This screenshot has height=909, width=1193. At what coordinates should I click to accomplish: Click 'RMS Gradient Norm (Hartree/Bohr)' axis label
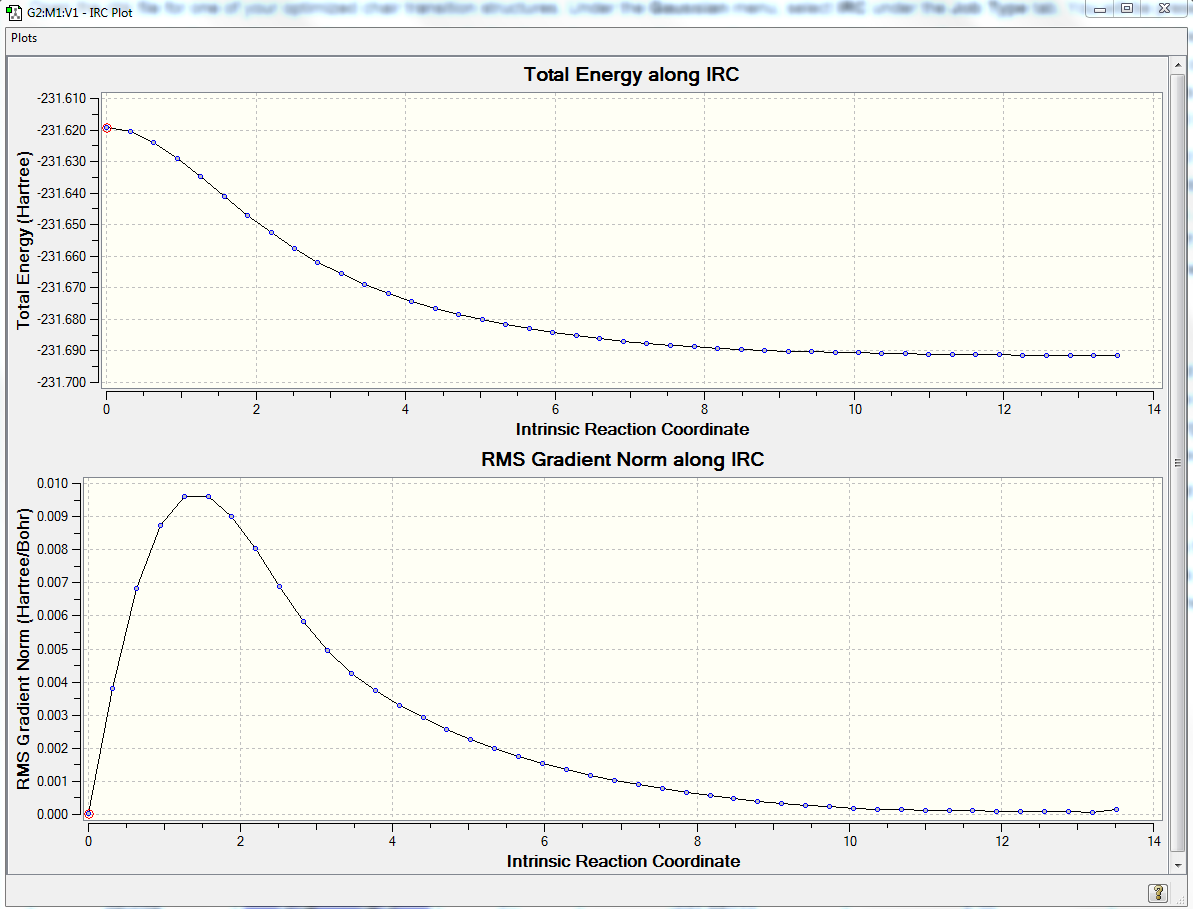(x=24, y=649)
